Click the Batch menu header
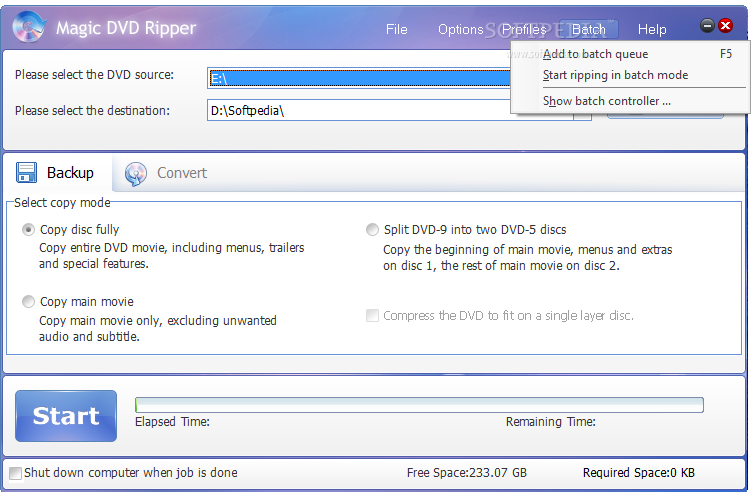751x492 pixels. pos(589,30)
